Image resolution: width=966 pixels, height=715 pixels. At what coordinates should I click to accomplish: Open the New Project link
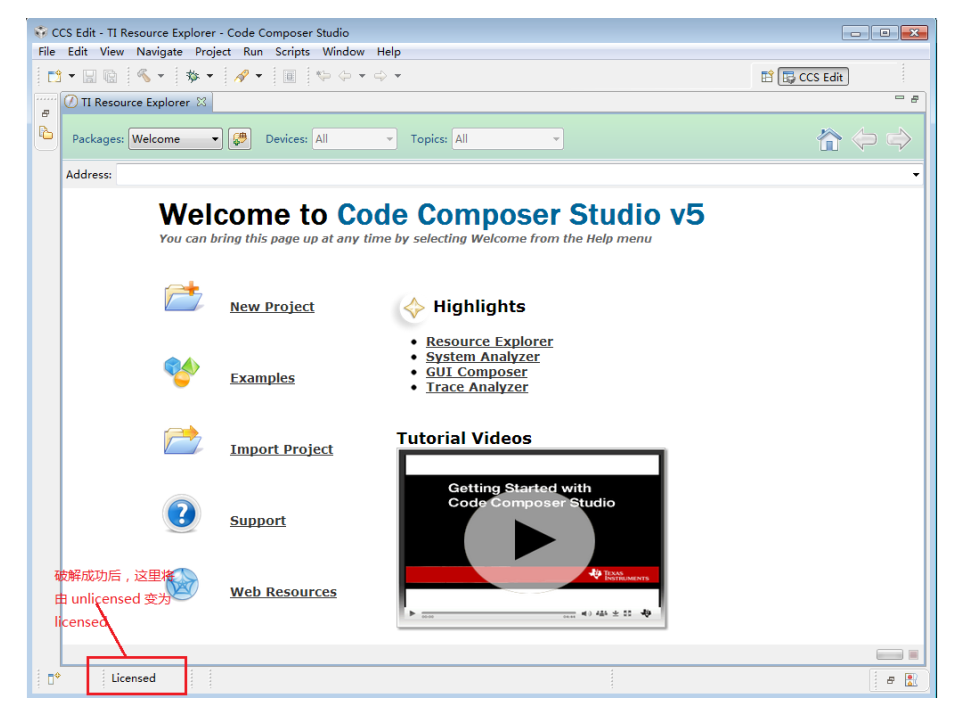pos(272,306)
